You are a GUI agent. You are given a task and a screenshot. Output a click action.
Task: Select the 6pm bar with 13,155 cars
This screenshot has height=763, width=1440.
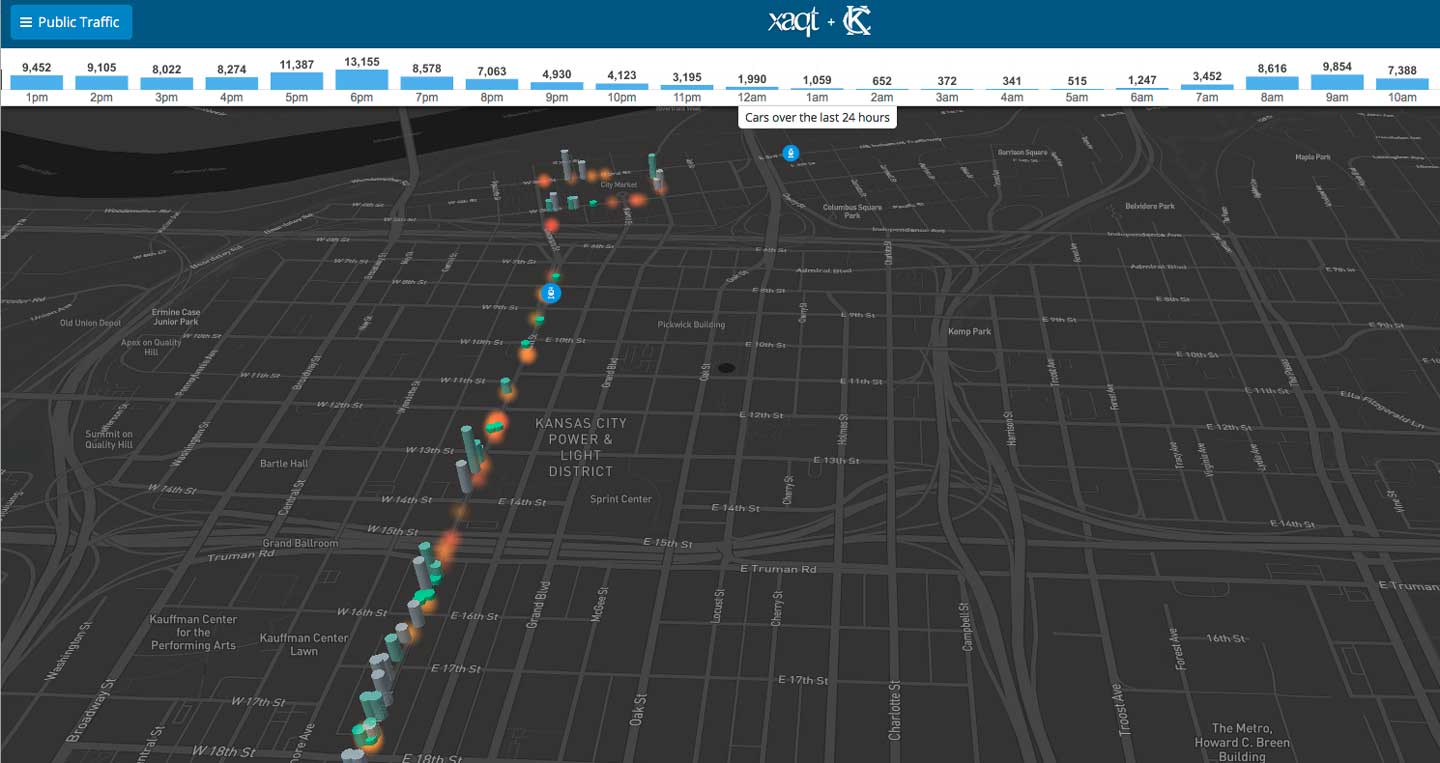coord(361,79)
